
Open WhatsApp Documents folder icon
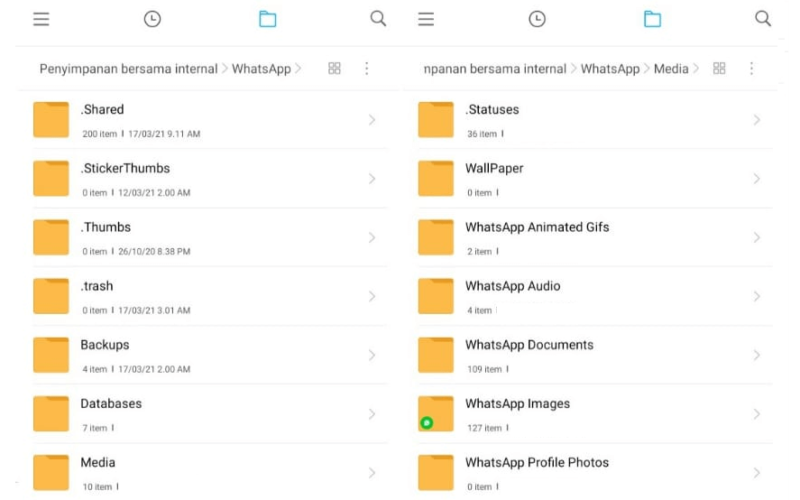point(436,355)
